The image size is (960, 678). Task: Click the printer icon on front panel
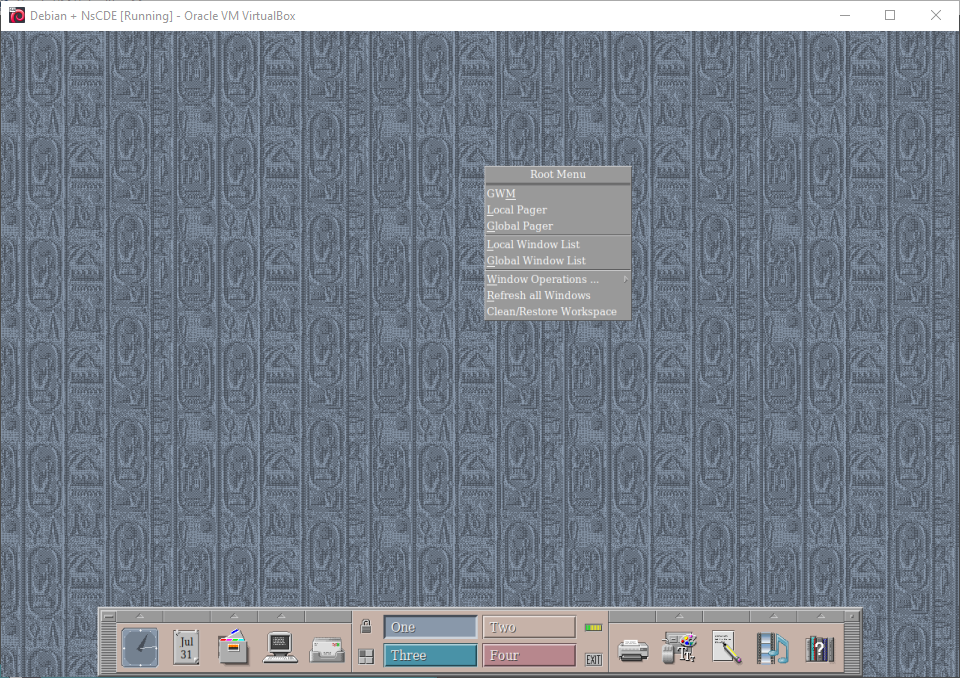633,649
